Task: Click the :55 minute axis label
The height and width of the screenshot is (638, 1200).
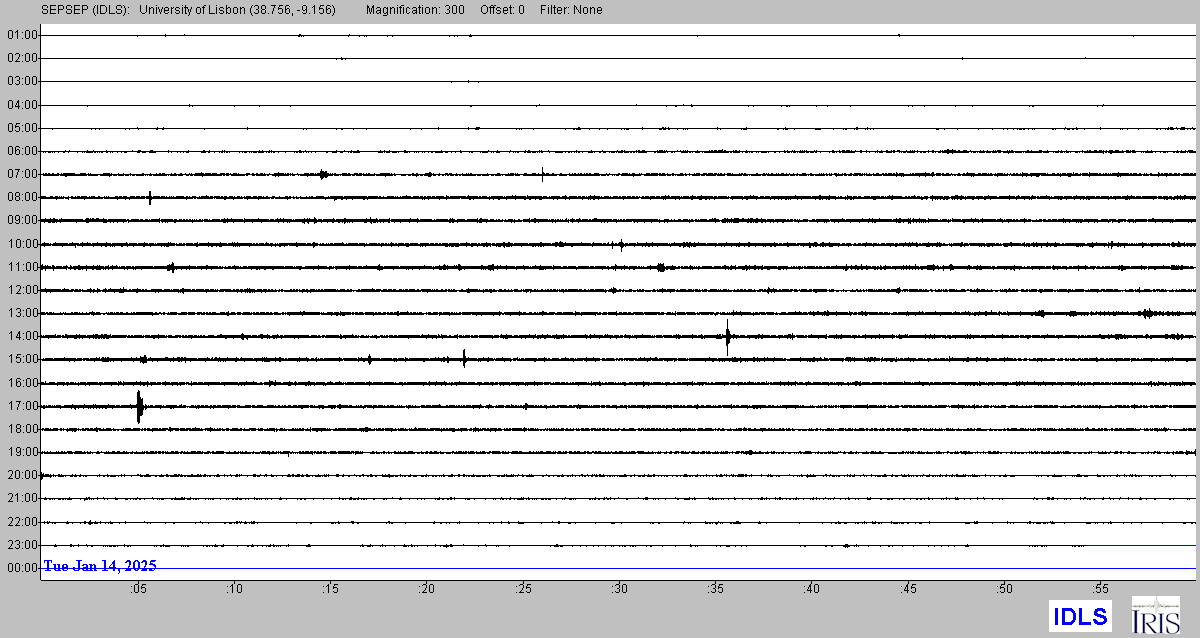Action: click(1100, 589)
